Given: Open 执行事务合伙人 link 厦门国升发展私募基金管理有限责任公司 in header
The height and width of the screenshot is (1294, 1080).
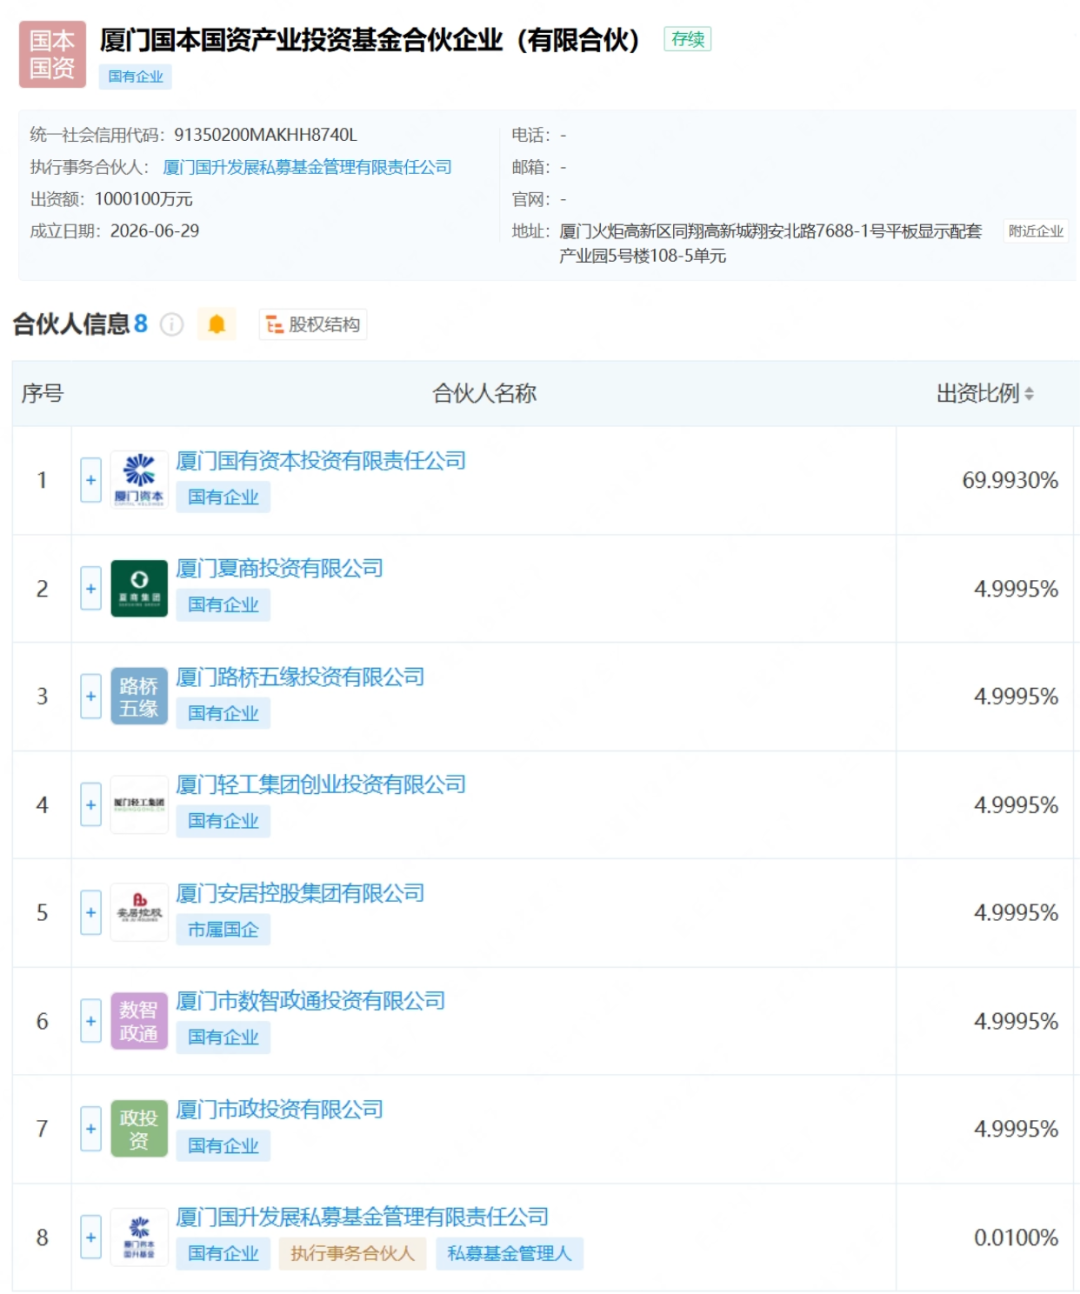Looking at the screenshot, I should tap(307, 167).
